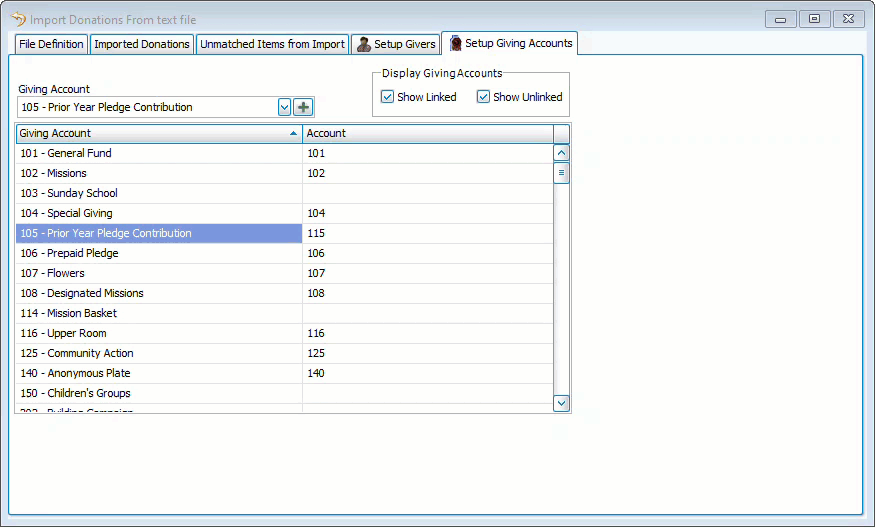876x528 pixels.
Task: Click the scroll down arrow of list
Action: (561, 403)
